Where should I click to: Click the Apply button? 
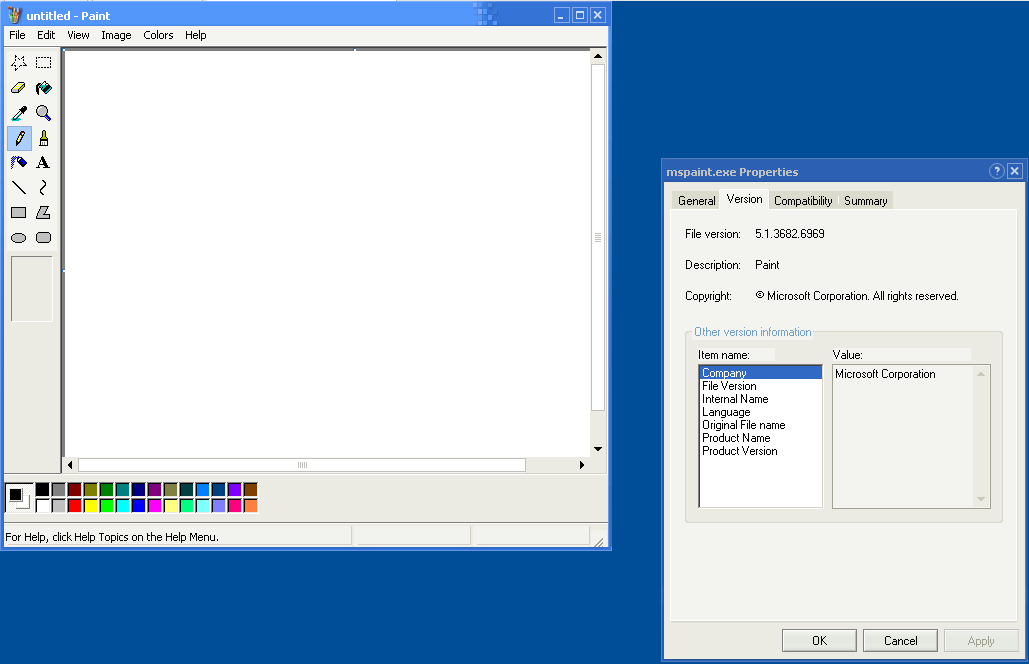click(x=981, y=640)
